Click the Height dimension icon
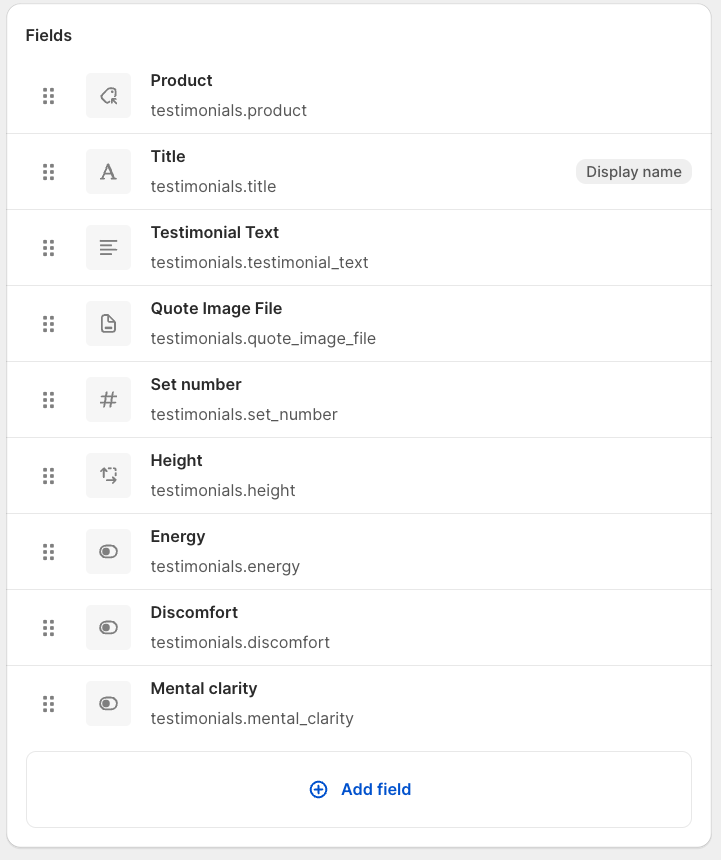This screenshot has width=721, height=860. click(108, 476)
